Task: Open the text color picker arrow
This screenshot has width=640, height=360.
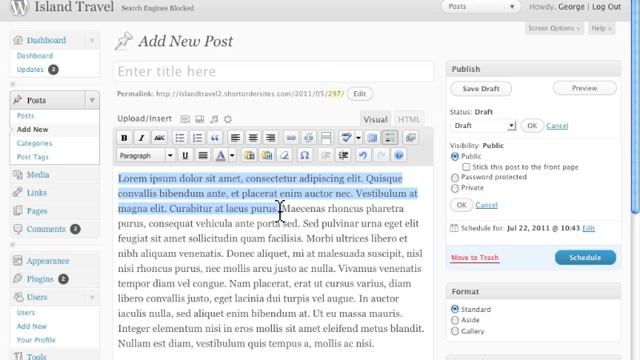Action: click(x=232, y=156)
